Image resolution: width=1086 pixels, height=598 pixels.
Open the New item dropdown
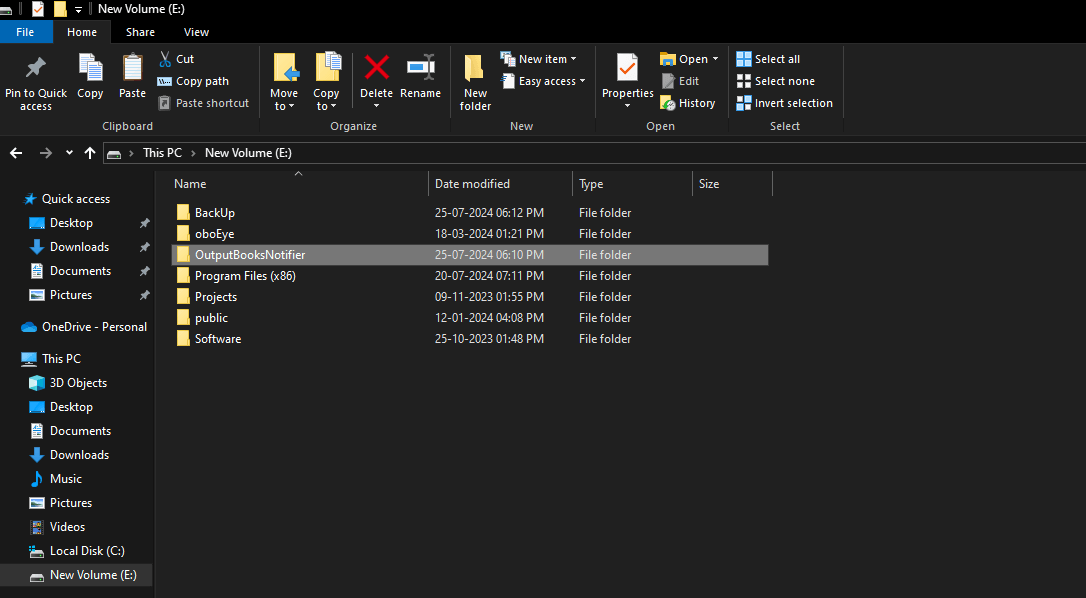(x=539, y=59)
